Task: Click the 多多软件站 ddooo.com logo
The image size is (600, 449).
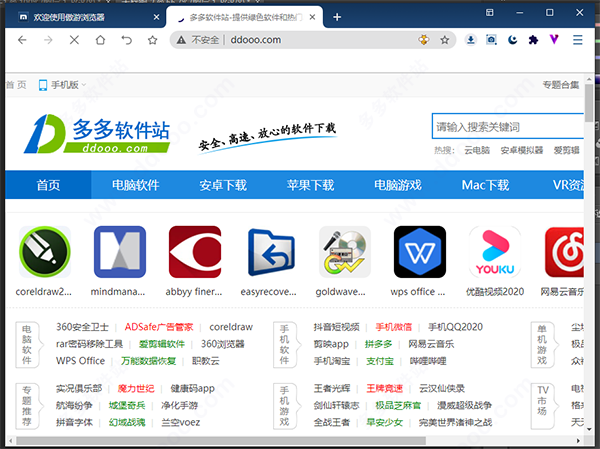Action: click(97, 134)
